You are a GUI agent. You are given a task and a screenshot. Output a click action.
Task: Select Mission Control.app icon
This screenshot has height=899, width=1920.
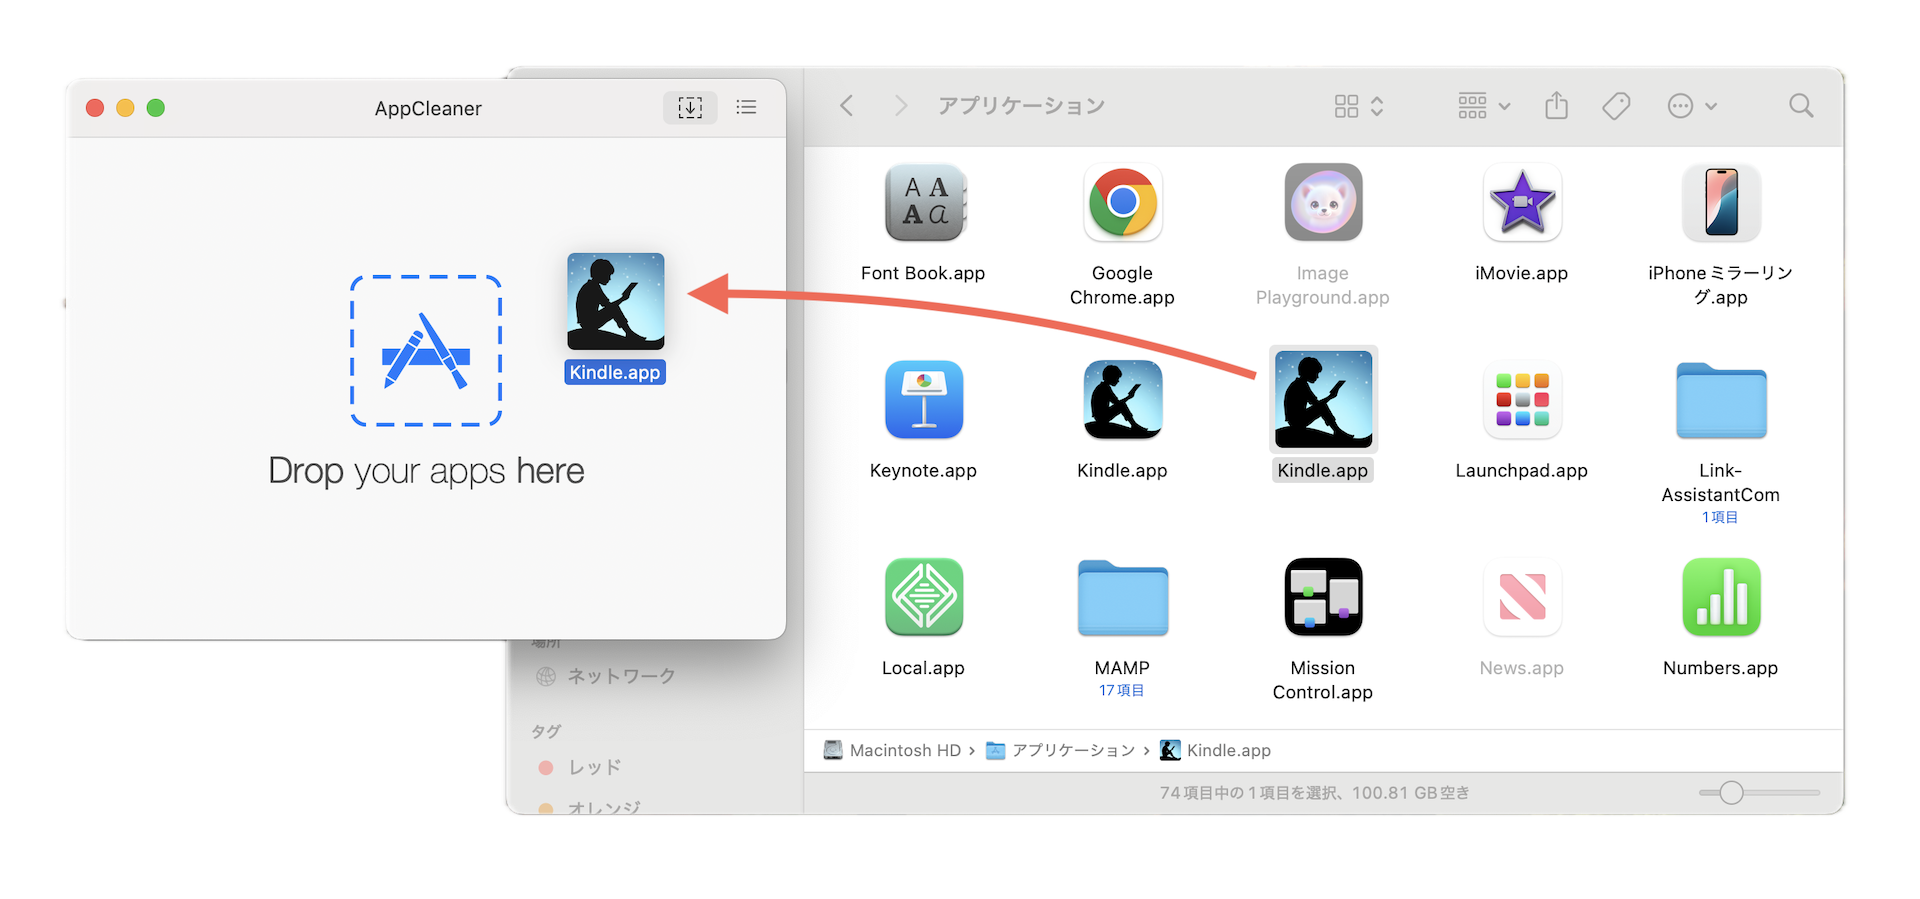[x=1322, y=598]
